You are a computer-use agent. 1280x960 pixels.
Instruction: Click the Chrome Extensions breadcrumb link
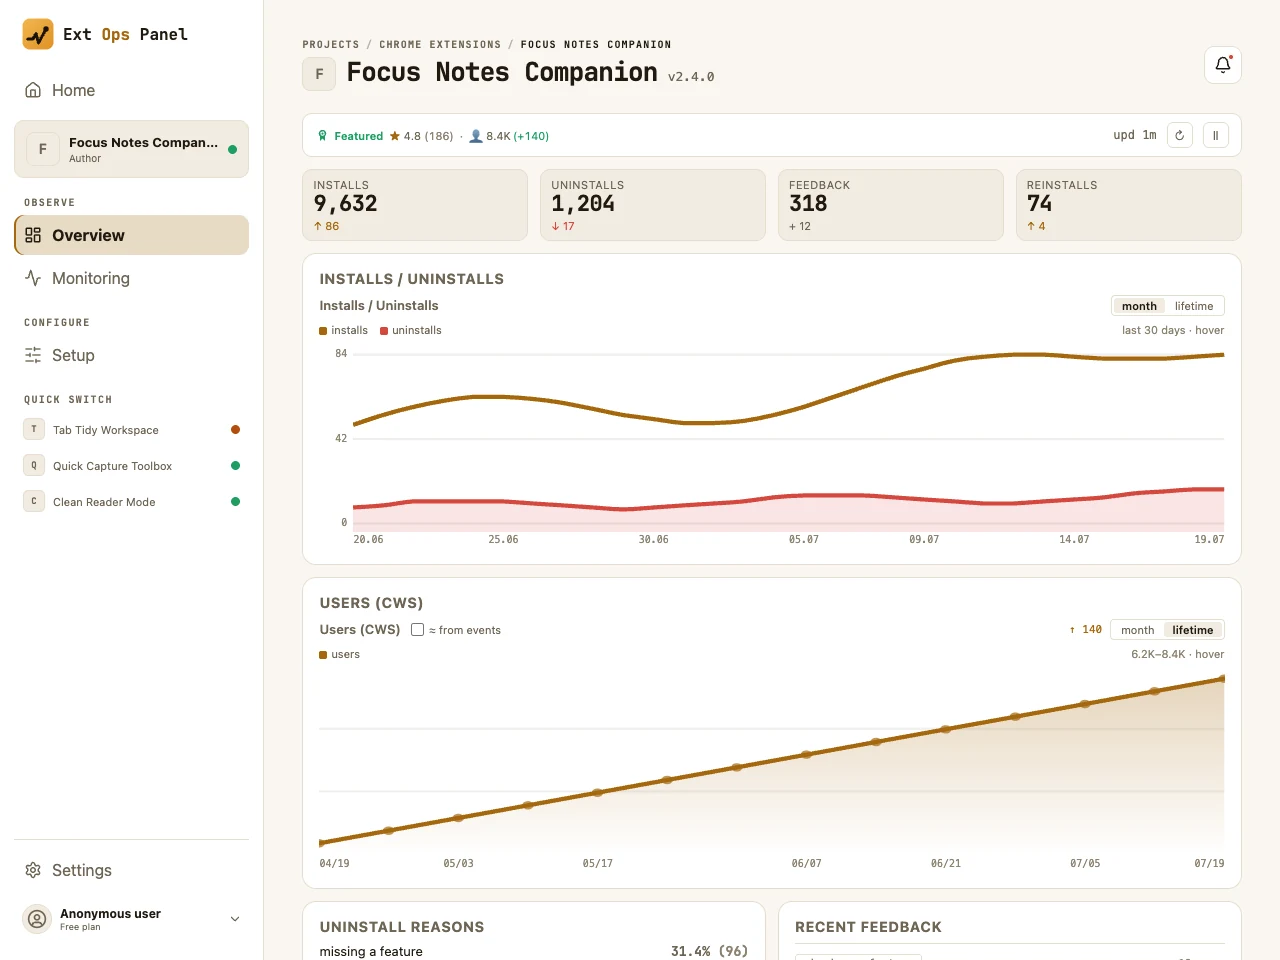440,45
